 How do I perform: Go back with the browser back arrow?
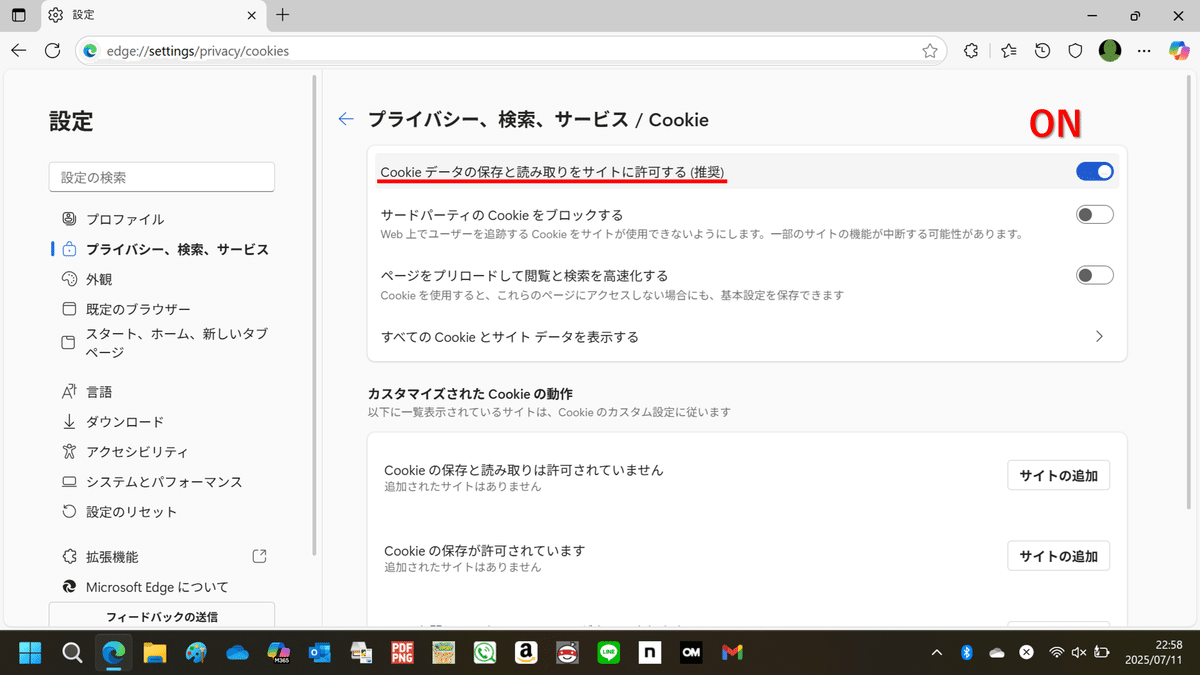tap(19, 50)
